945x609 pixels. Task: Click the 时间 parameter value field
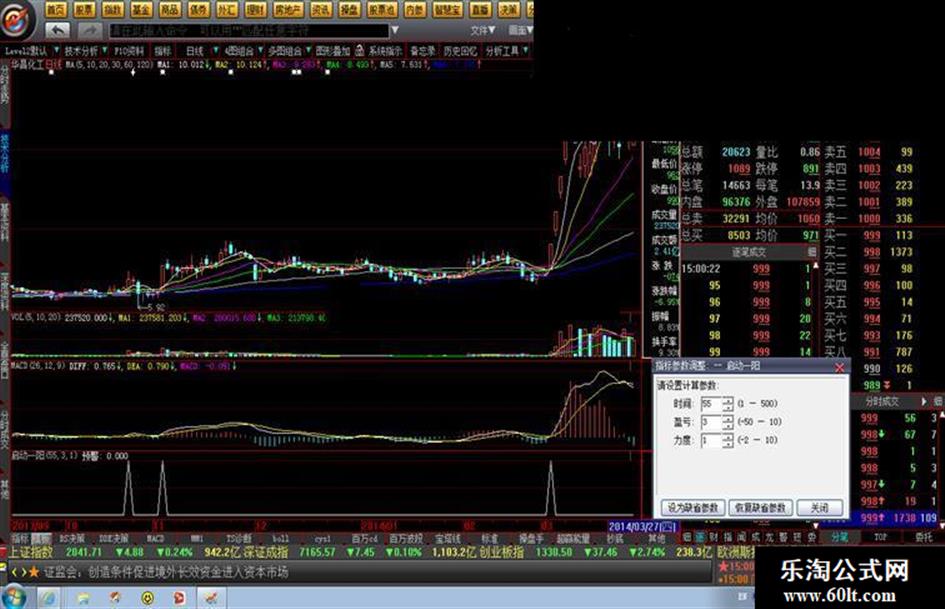point(711,403)
